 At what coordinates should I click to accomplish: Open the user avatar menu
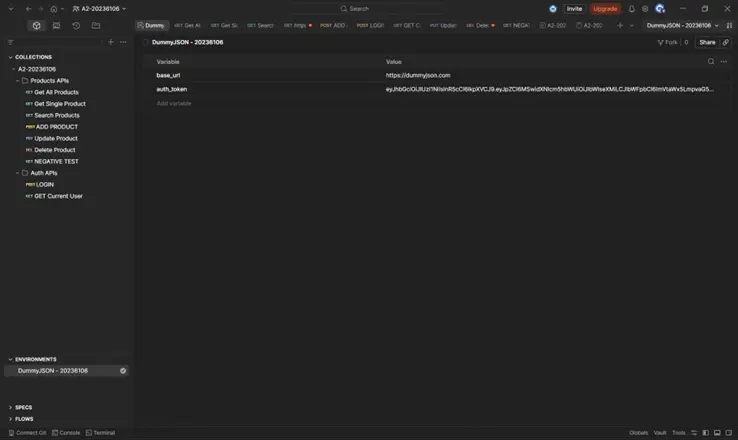pyautogui.click(x=660, y=8)
